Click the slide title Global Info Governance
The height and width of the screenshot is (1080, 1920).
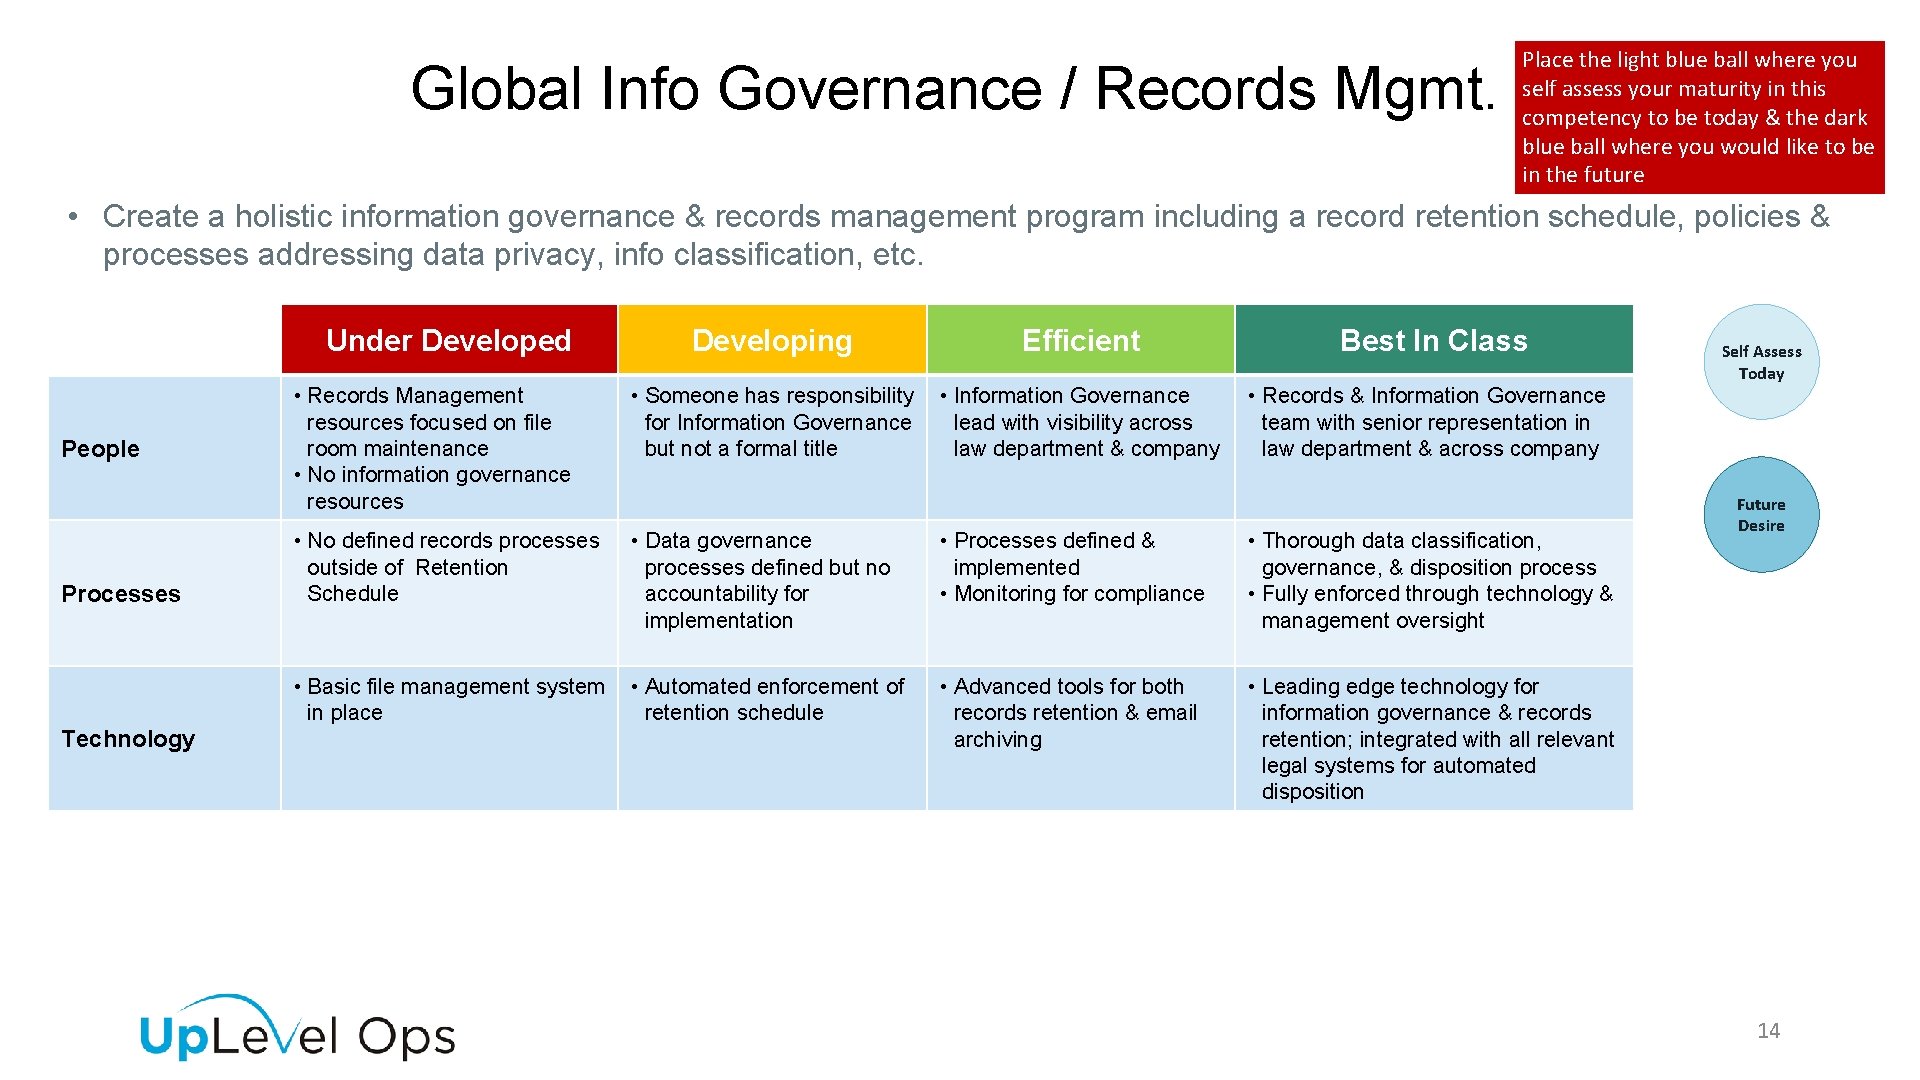tap(952, 89)
